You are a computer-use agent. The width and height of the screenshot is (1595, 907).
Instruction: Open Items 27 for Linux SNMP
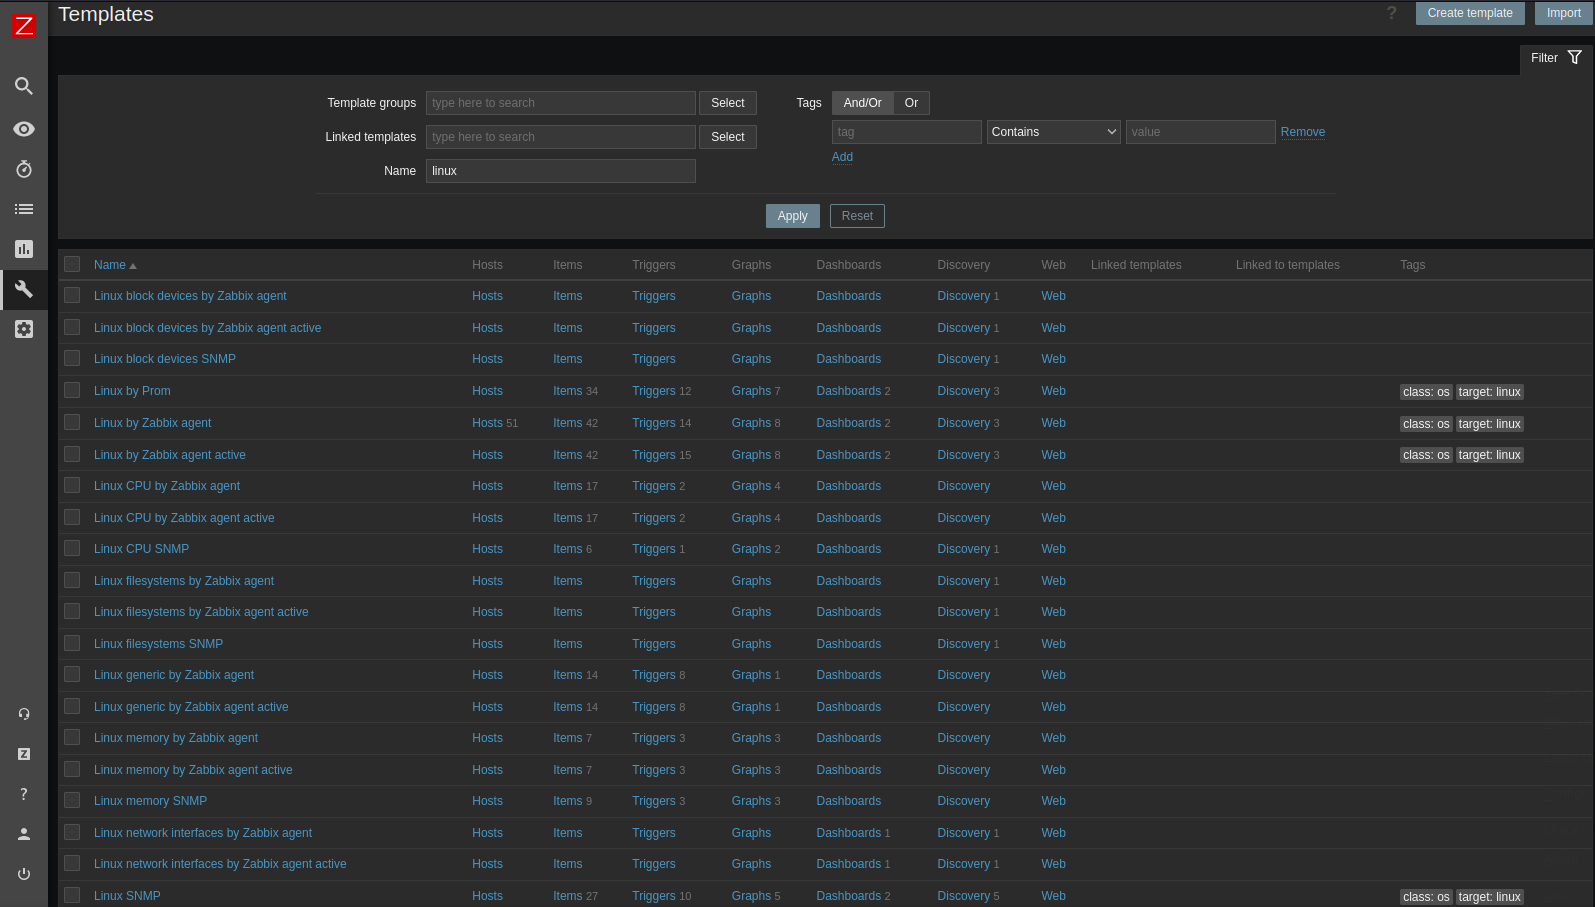[x=575, y=896]
